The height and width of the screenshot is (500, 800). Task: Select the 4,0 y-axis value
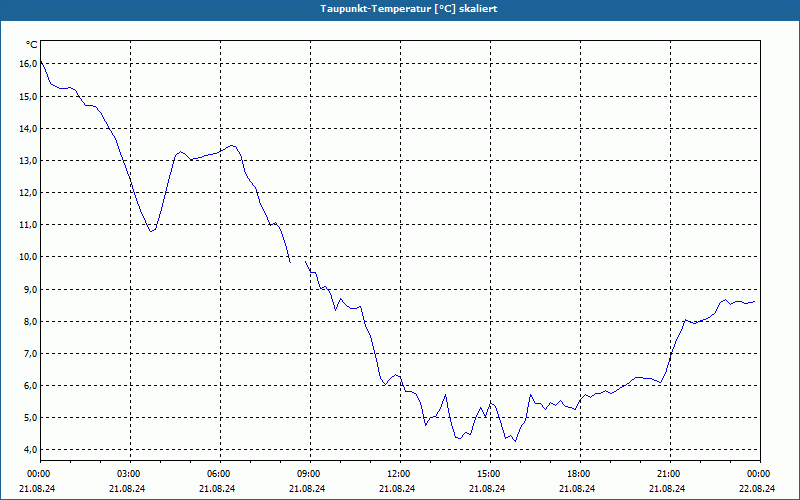coord(30,449)
